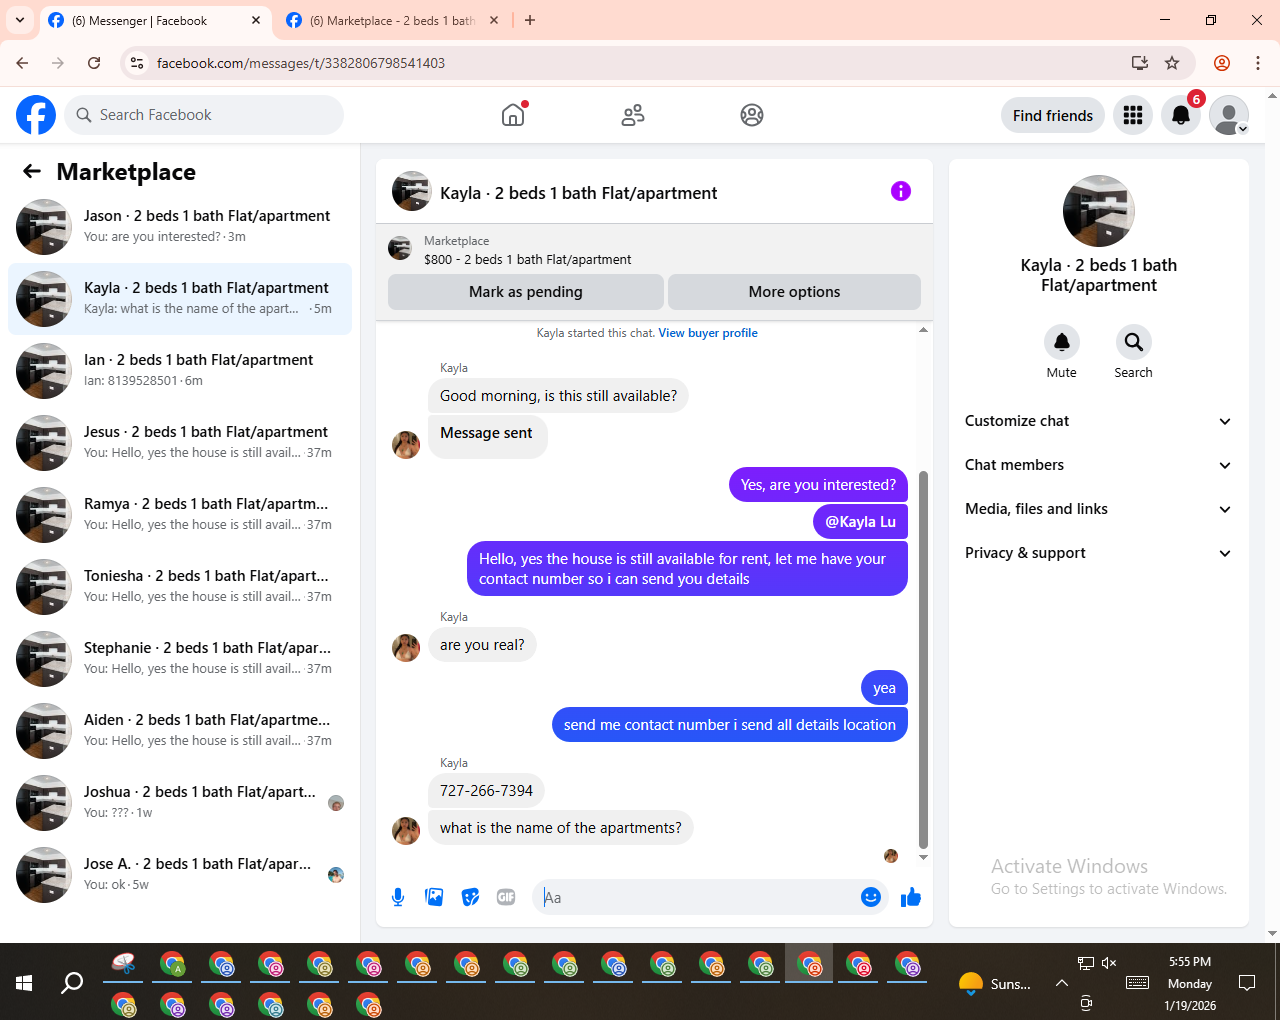The width and height of the screenshot is (1280, 1020).
Task: Click the 727-266-7394 message bubble
Action: tap(486, 791)
